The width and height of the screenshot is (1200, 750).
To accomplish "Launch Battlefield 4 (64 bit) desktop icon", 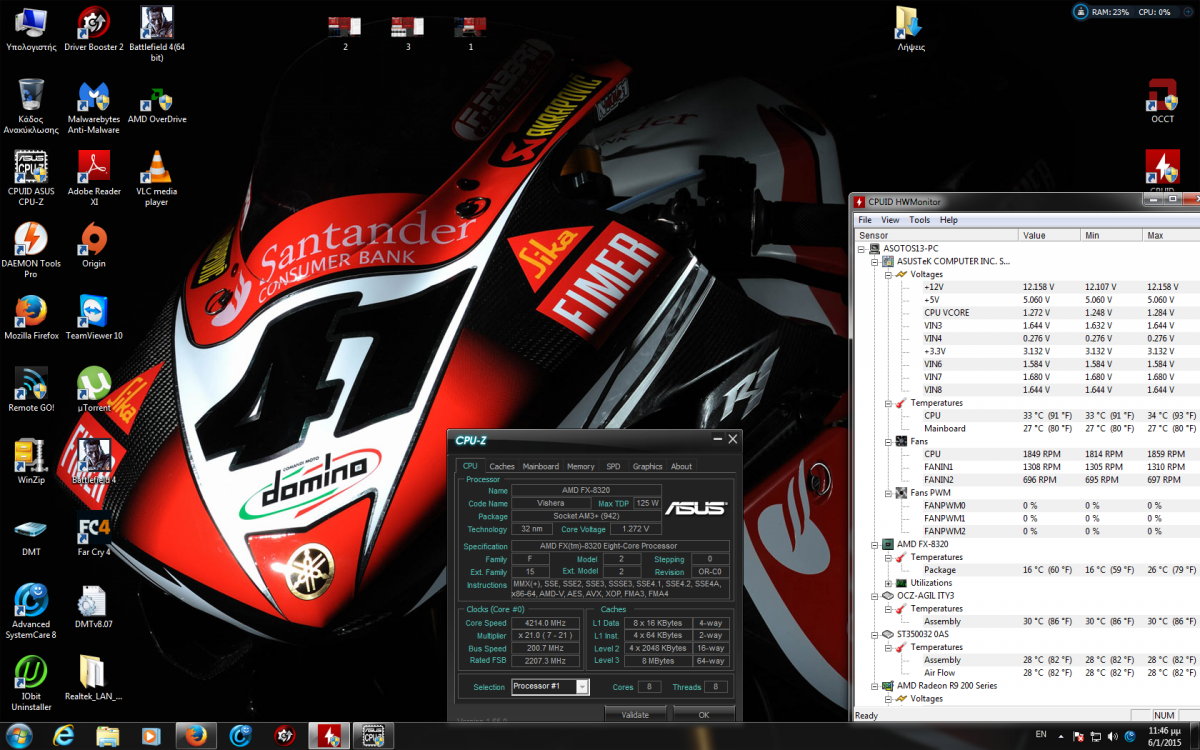I will coord(156,34).
